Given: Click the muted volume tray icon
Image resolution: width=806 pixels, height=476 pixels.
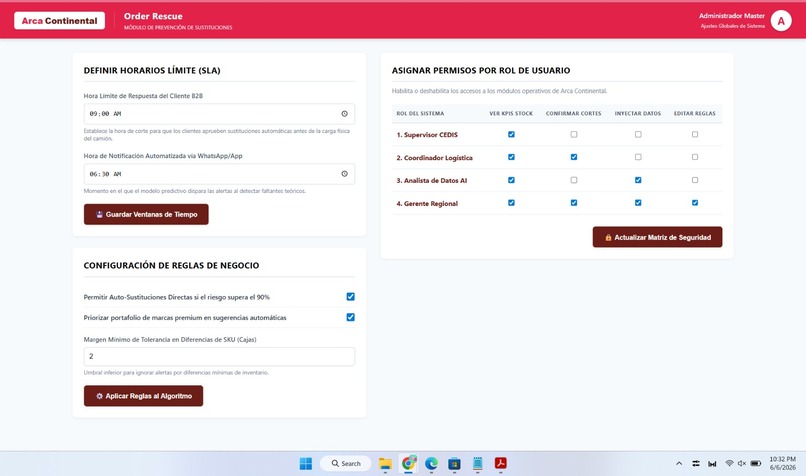Looking at the screenshot, I should click(742, 463).
